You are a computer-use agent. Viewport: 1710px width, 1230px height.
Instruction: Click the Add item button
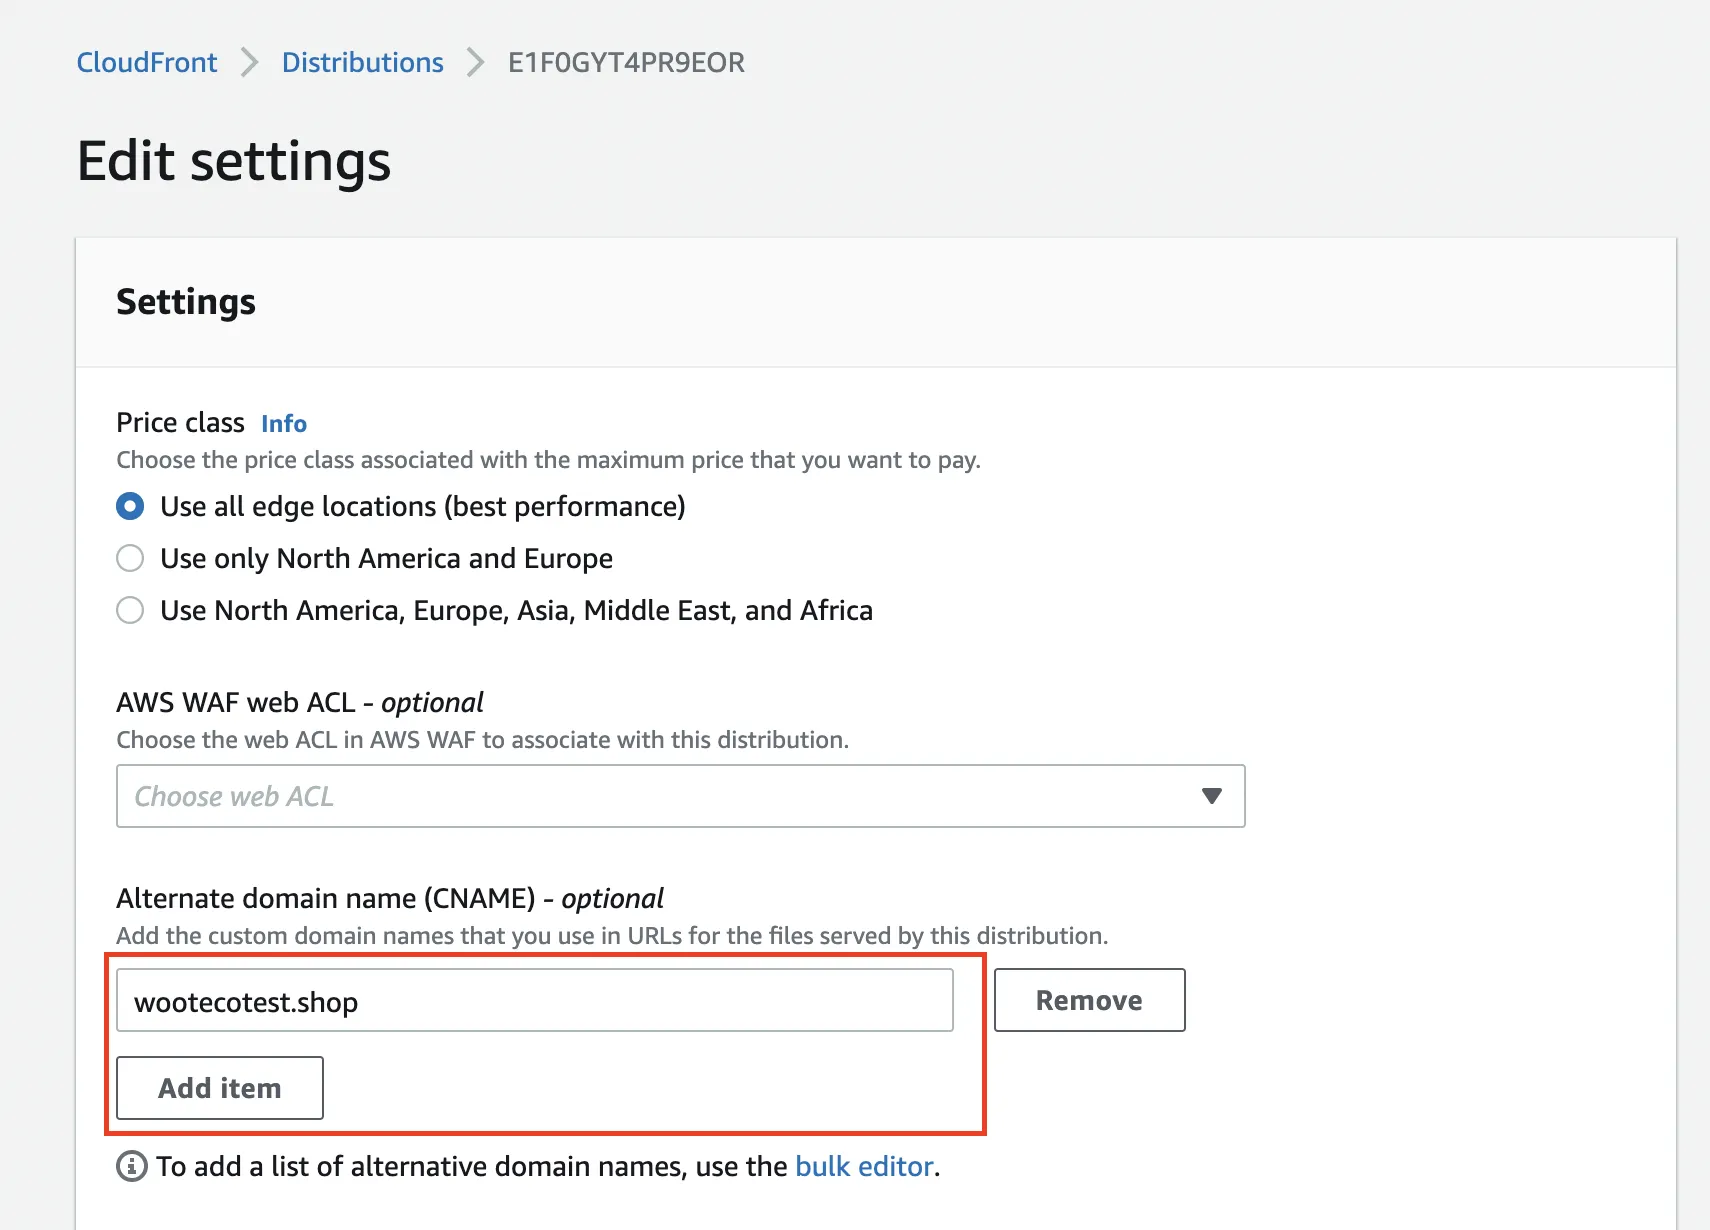click(220, 1088)
